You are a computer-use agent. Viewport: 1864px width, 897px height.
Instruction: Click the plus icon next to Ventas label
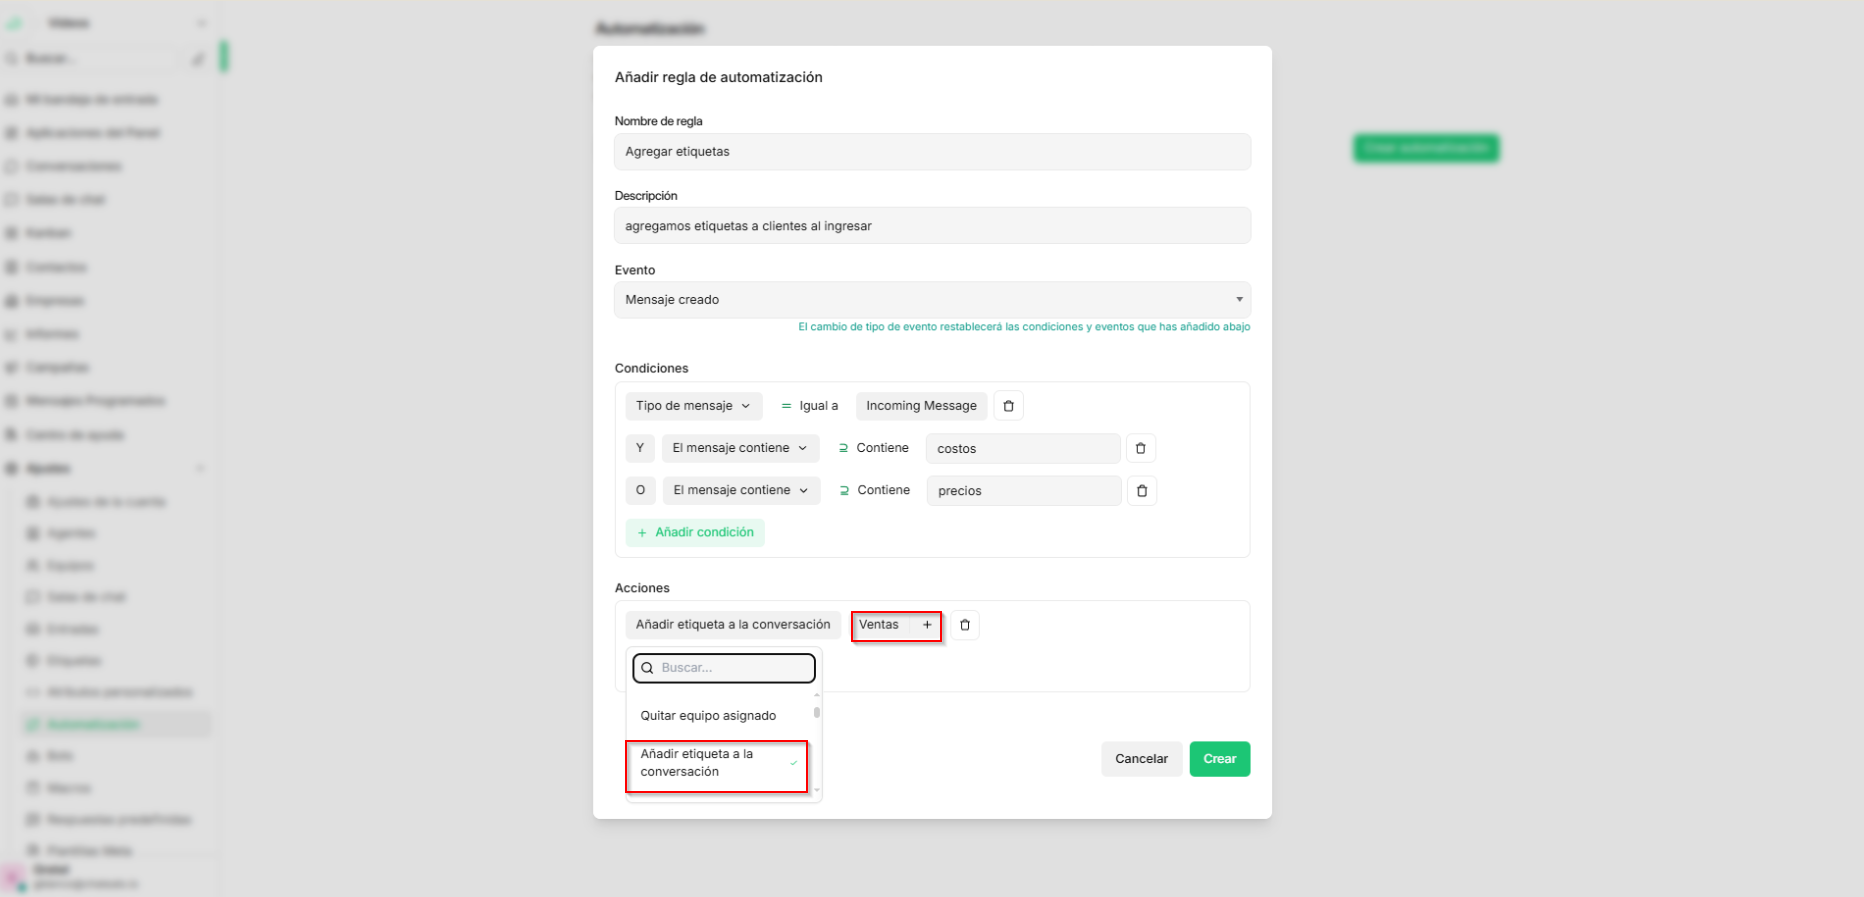tap(927, 625)
